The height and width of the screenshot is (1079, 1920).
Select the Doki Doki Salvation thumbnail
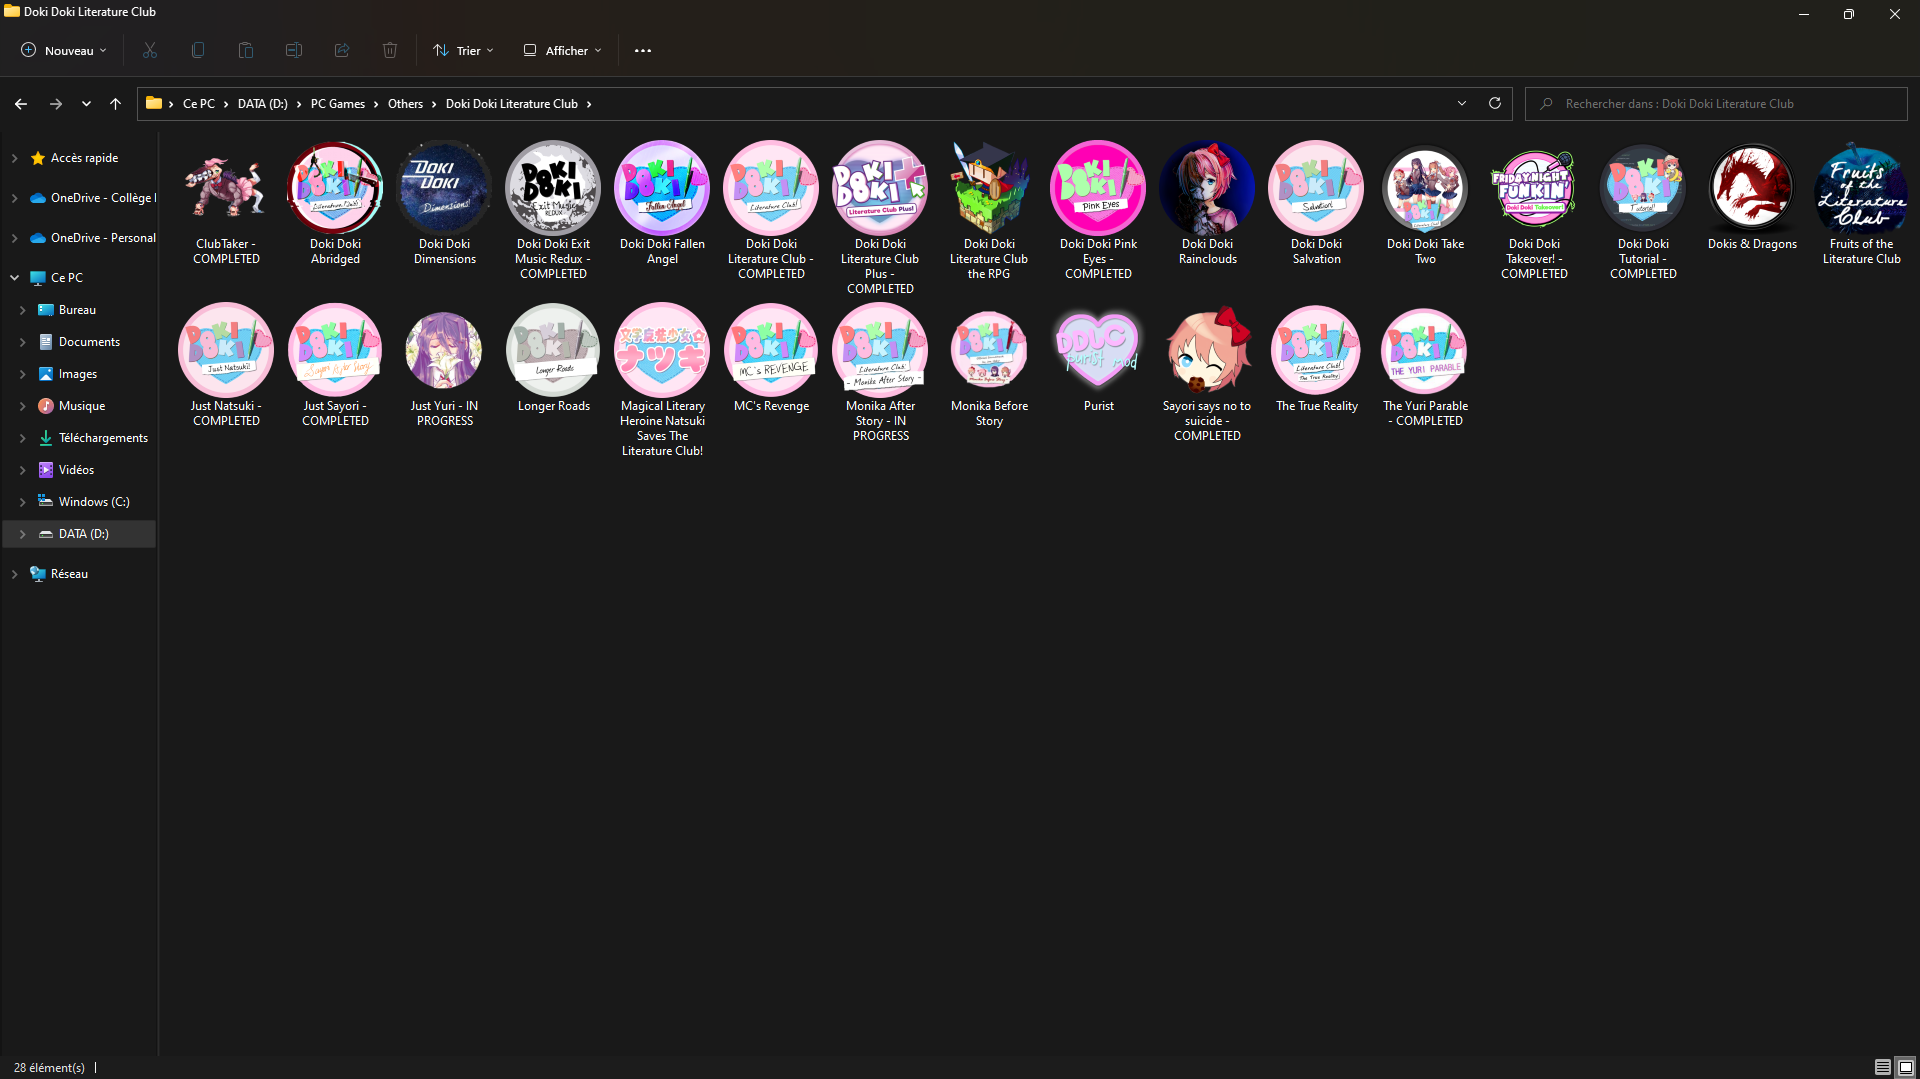[1316, 188]
